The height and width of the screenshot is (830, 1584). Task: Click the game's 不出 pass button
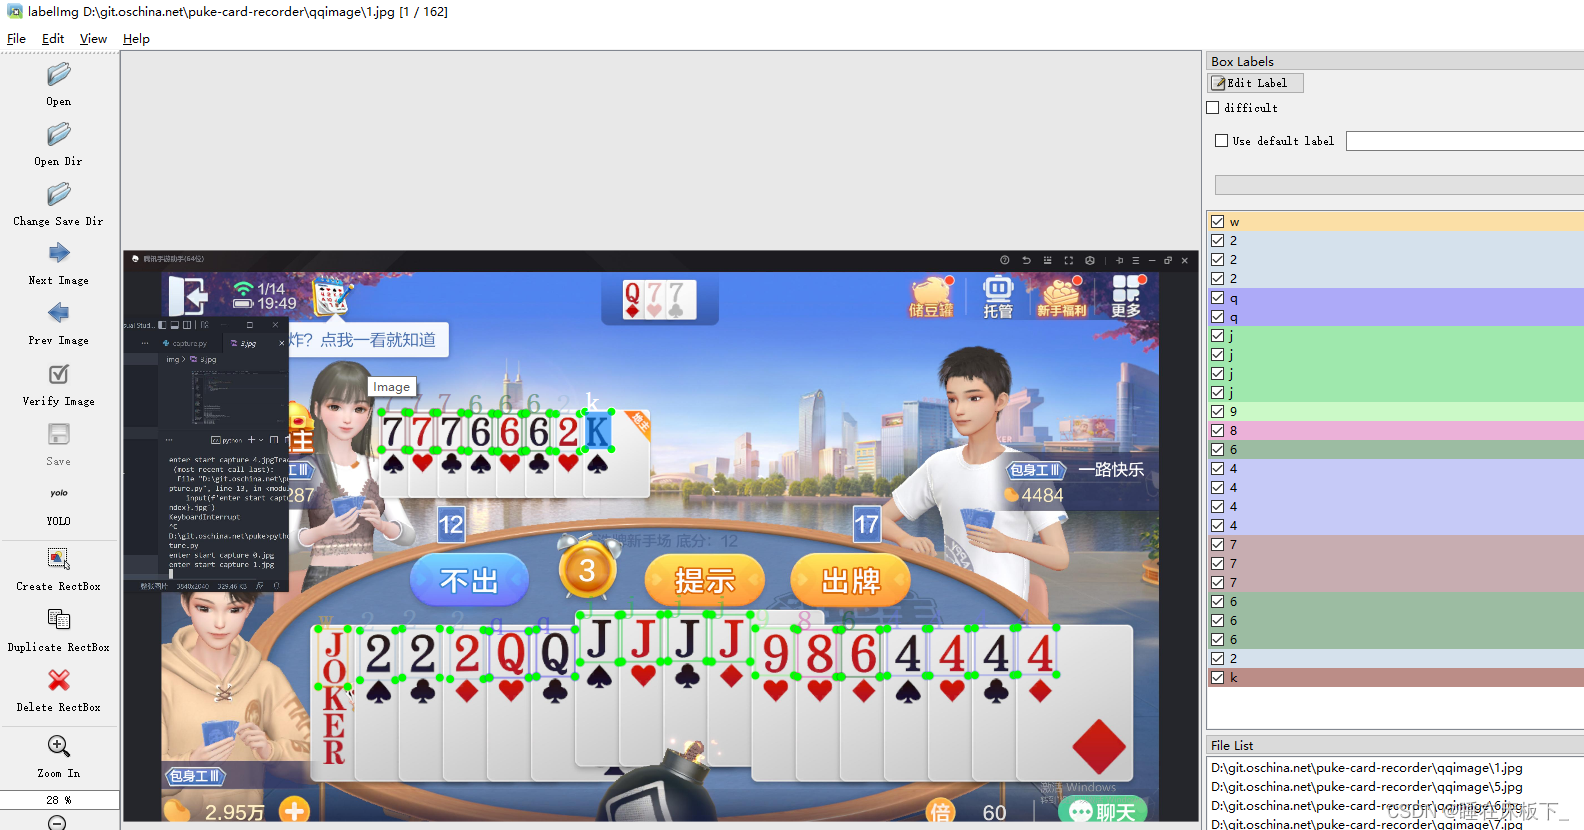pyautogui.click(x=469, y=580)
